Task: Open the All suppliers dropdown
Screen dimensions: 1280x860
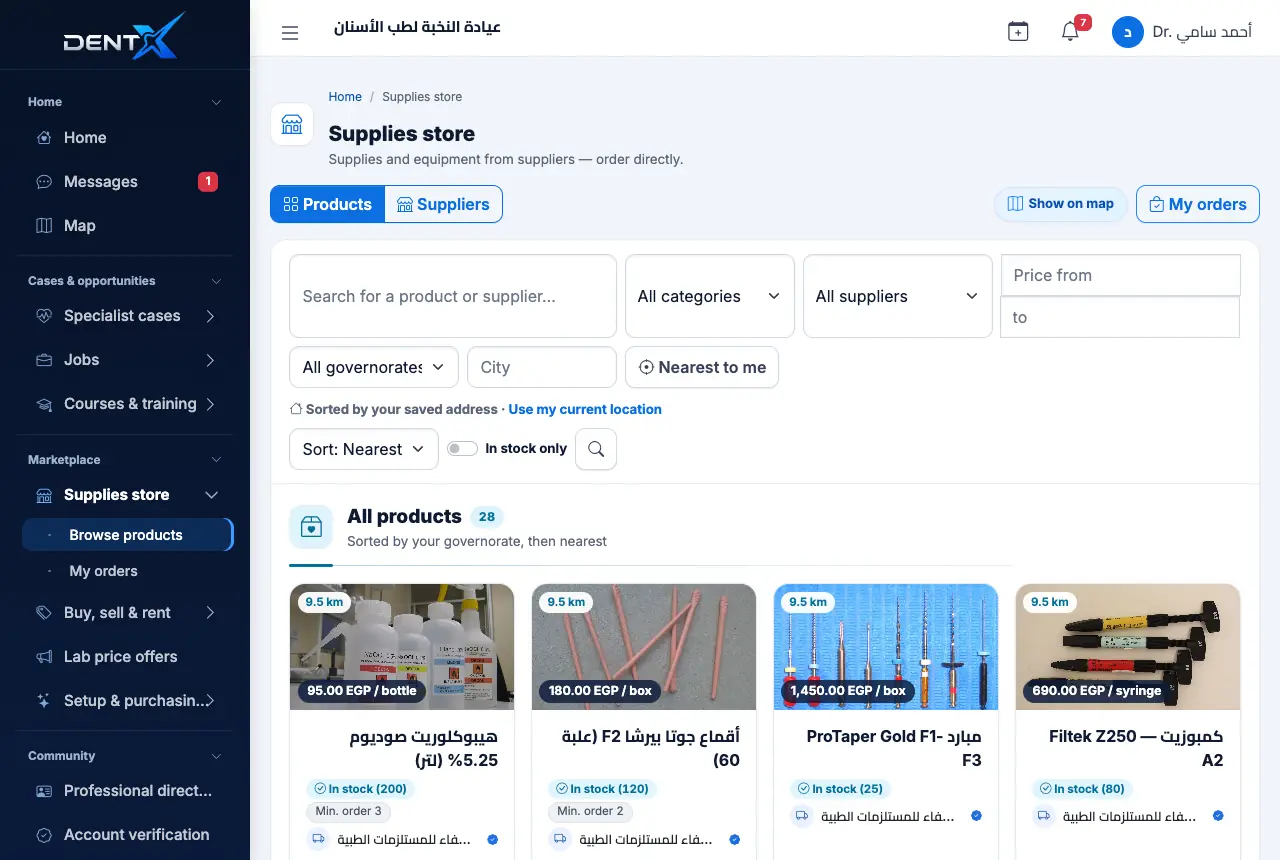Action: 898,296
